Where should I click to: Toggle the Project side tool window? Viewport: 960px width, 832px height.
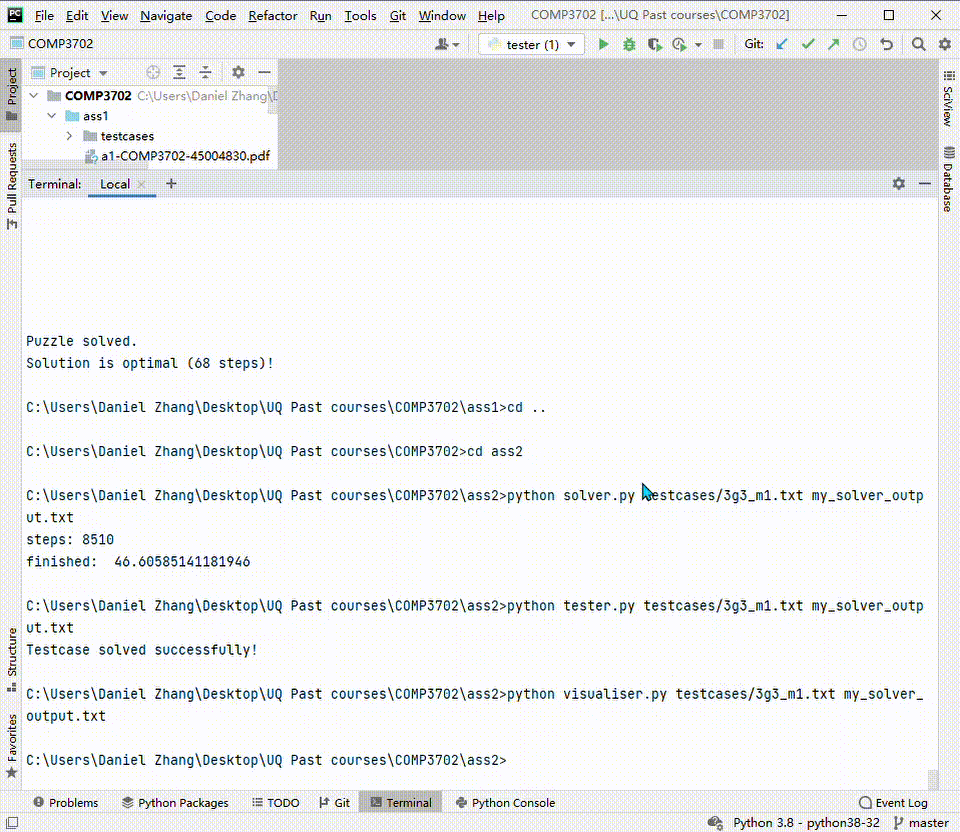[x=11, y=95]
